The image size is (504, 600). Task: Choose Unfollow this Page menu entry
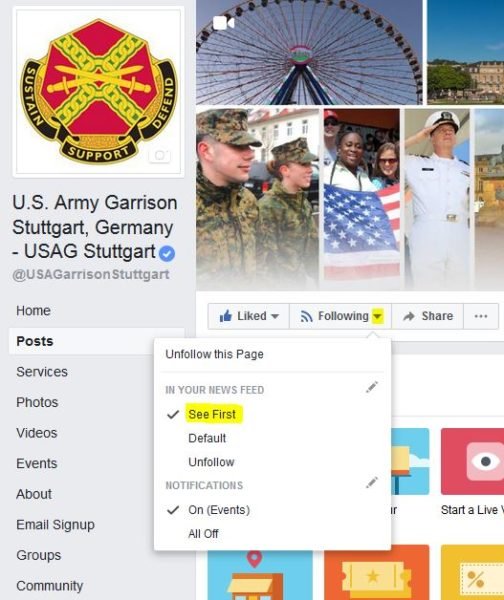coord(214,354)
